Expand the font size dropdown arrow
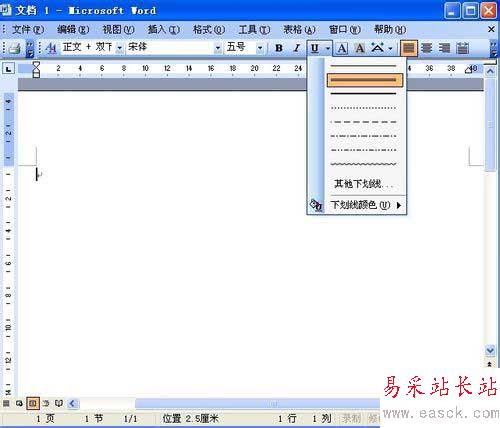This screenshot has width=500, height=428. point(260,49)
